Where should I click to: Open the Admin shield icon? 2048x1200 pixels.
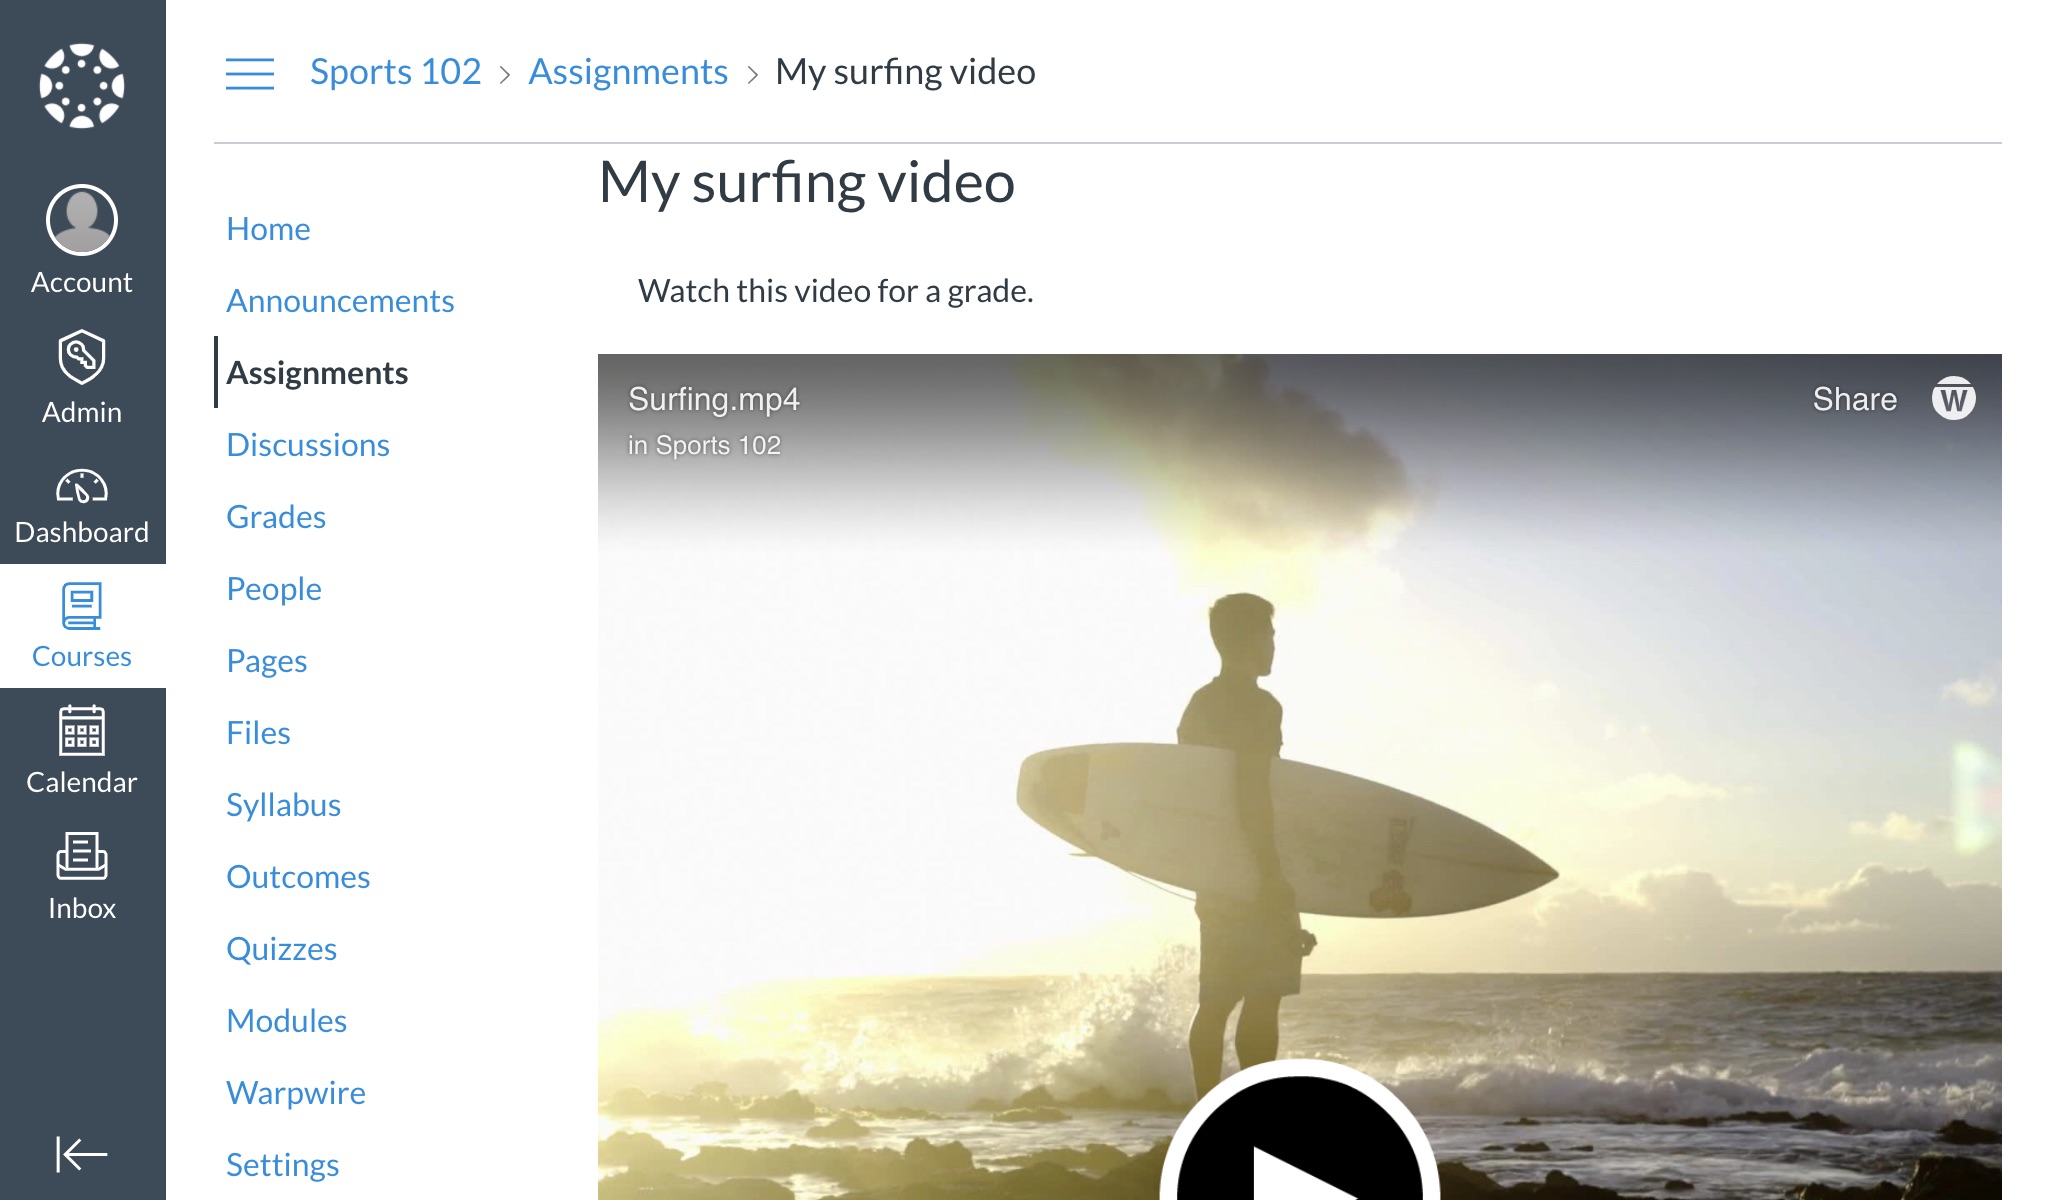[x=82, y=357]
